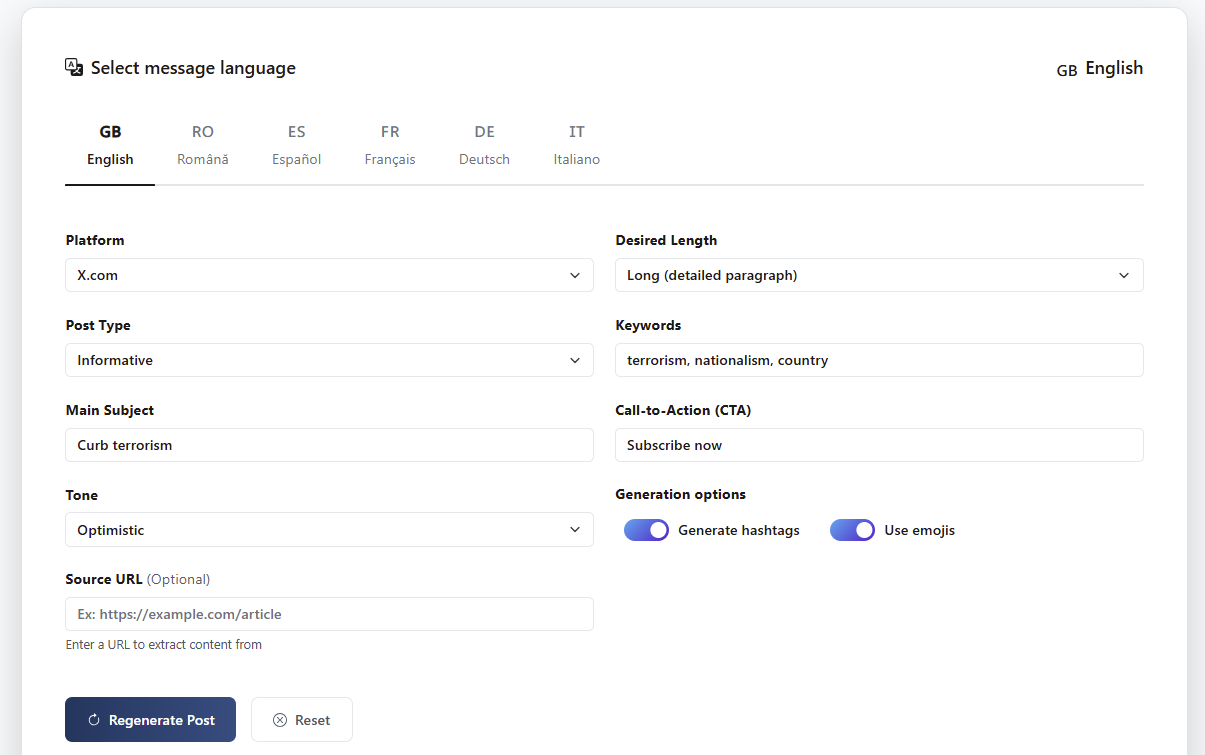The width and height of the screenshot is (1205, 755).
Task: Click the Source URL input box
Action: [x=329, y=614]
